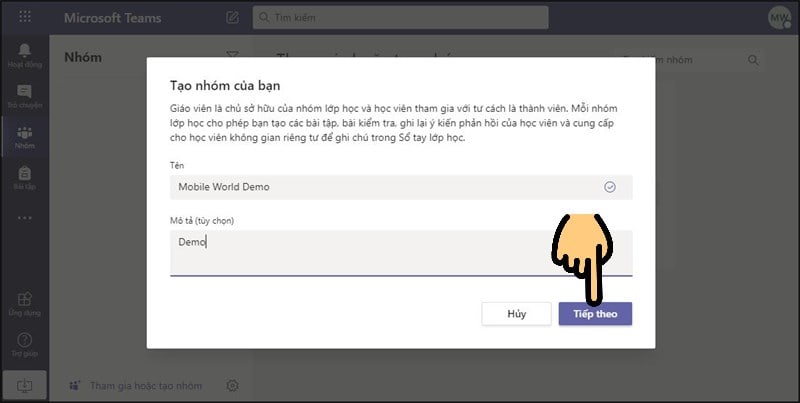Click the Hủy cancel button
Screen dimensions: 800x403
(x=516, y=314)
